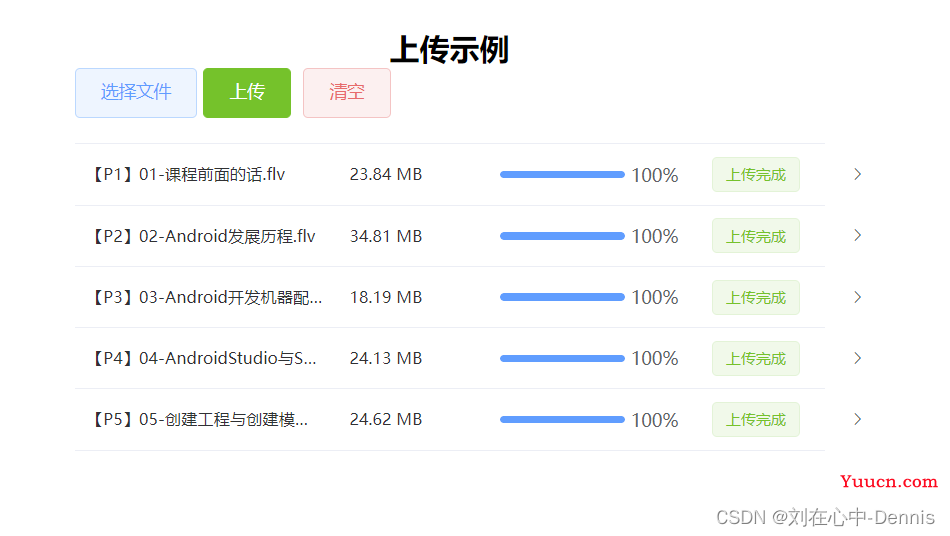950x536 pixels.
Task: Click 上传完成 tag for P3 file
Action: point(756,297)
